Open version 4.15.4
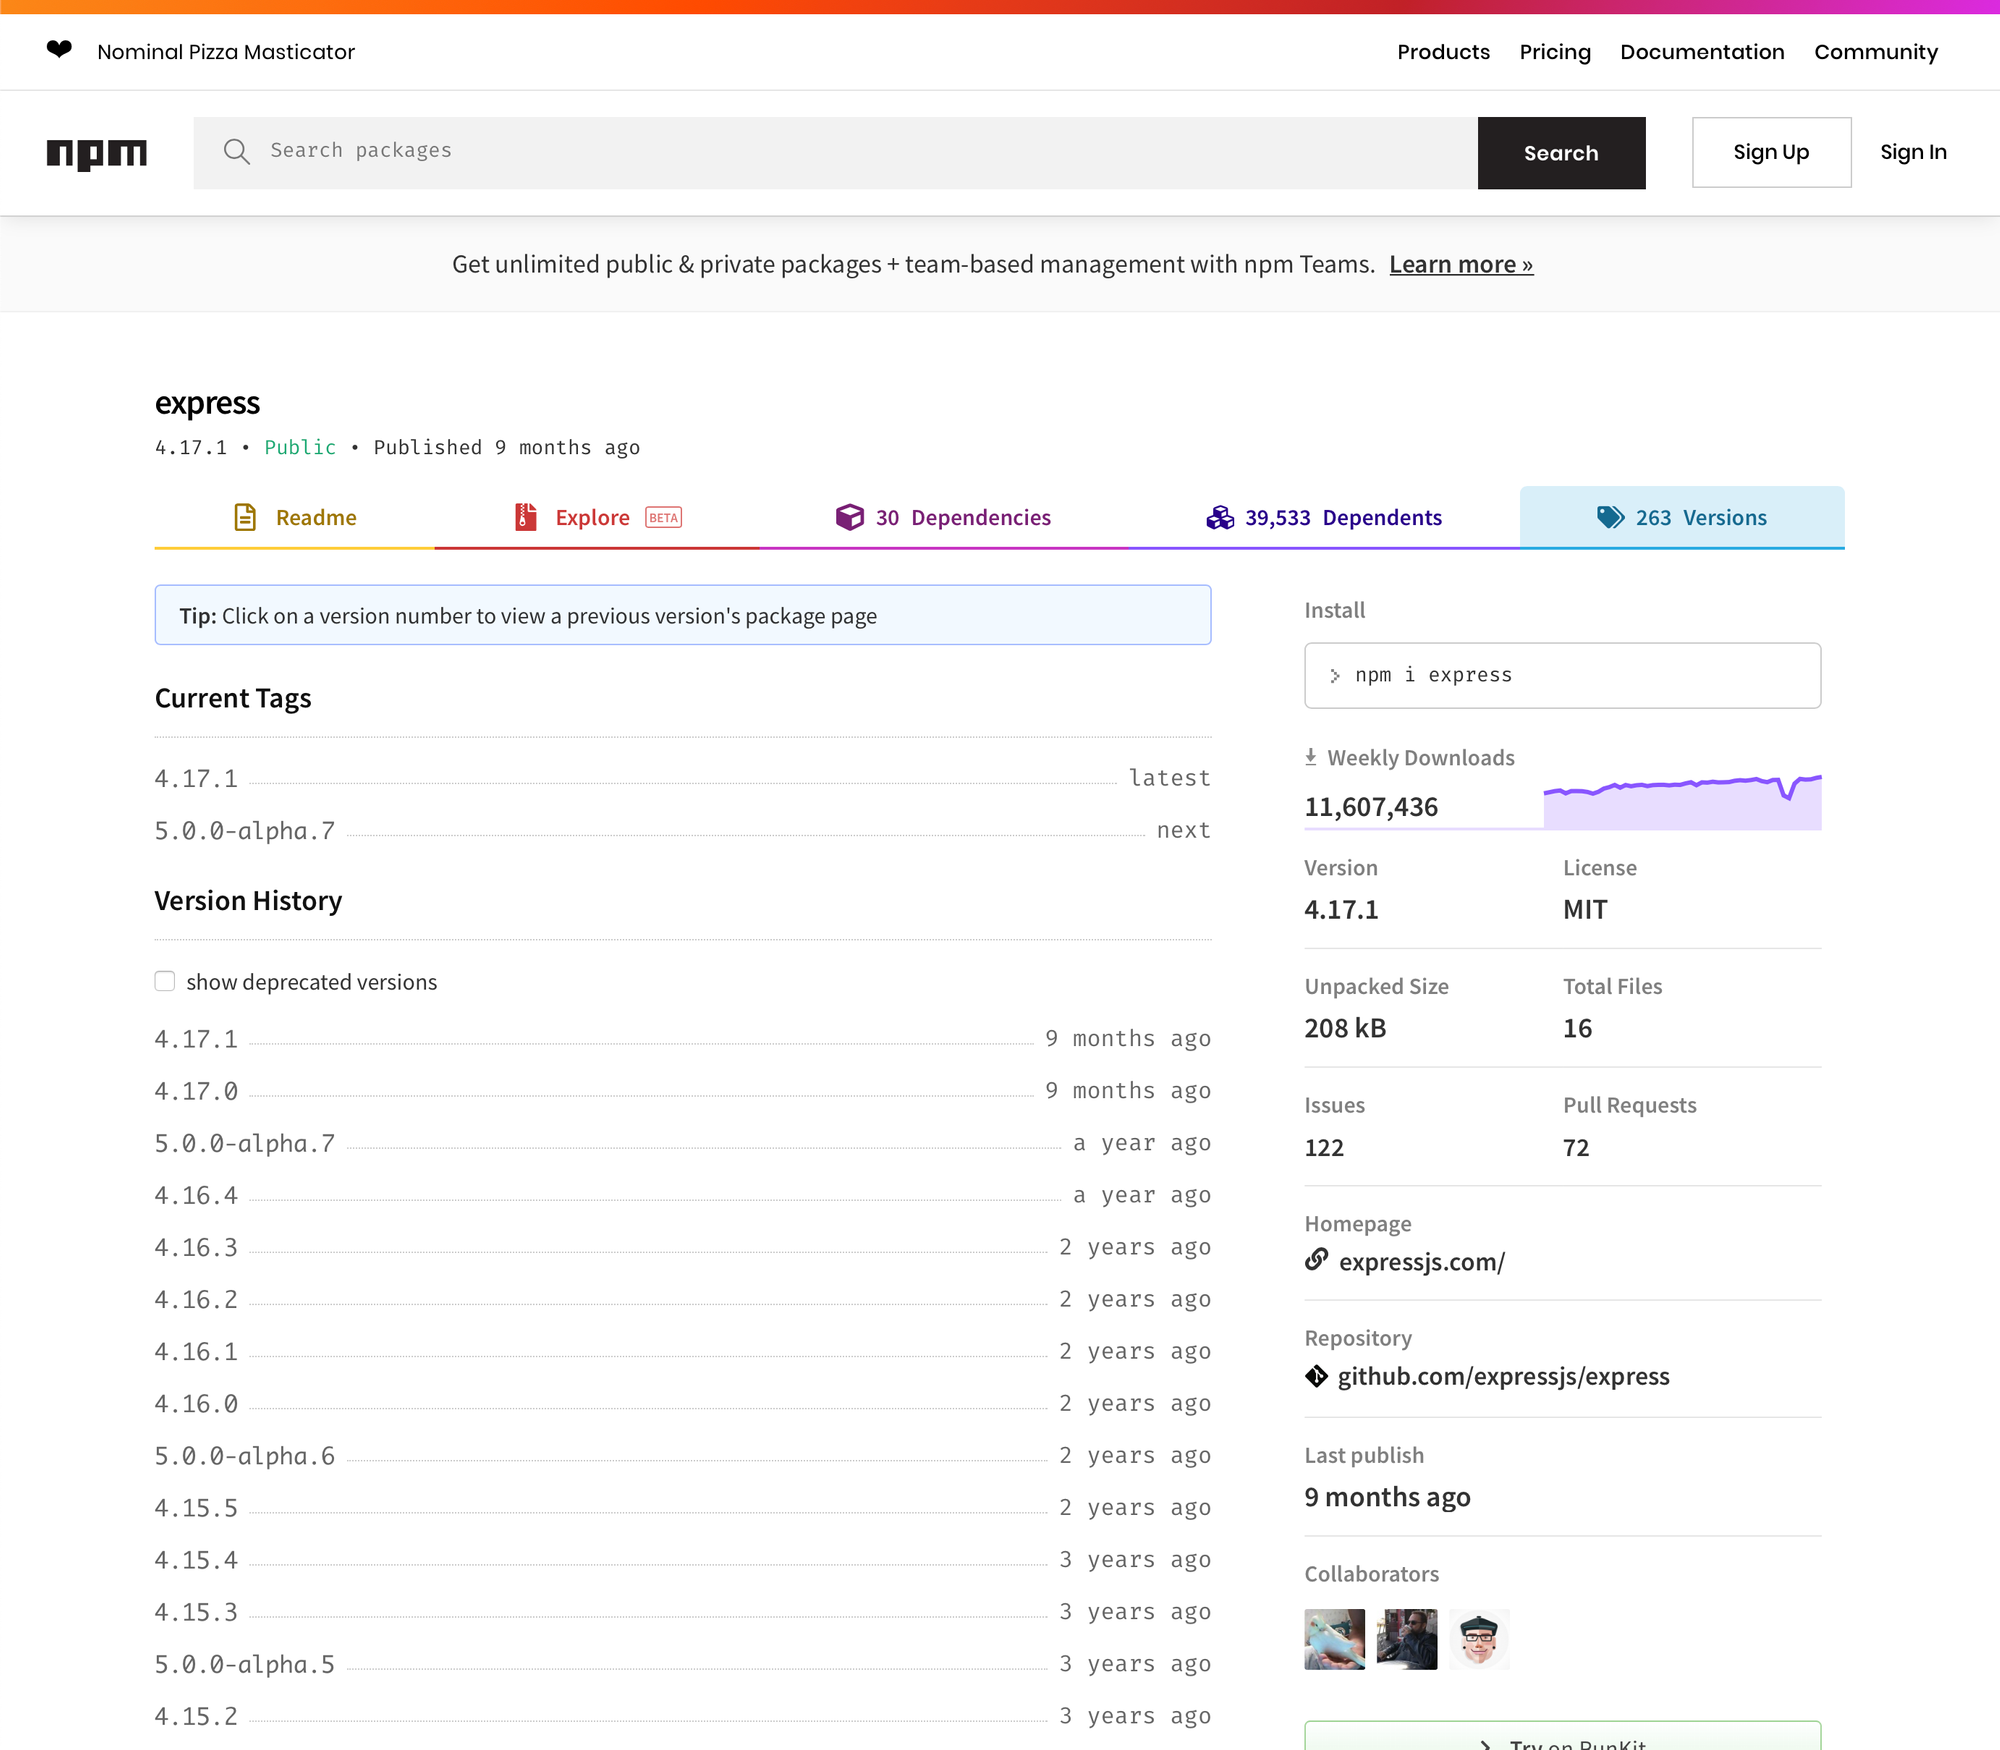 click(x=196, y=1560)
